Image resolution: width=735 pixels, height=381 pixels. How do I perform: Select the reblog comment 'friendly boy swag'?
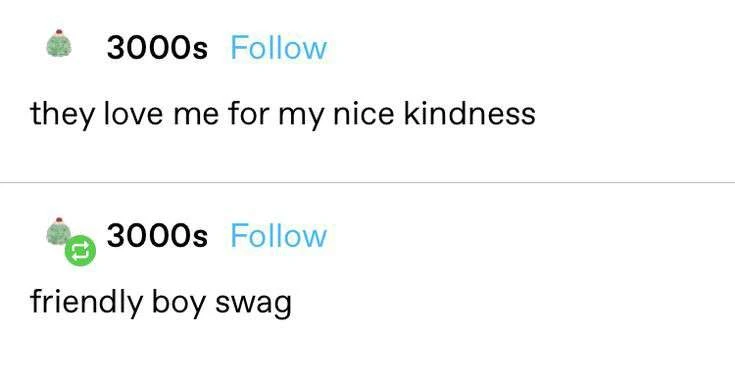pos(161,303)
